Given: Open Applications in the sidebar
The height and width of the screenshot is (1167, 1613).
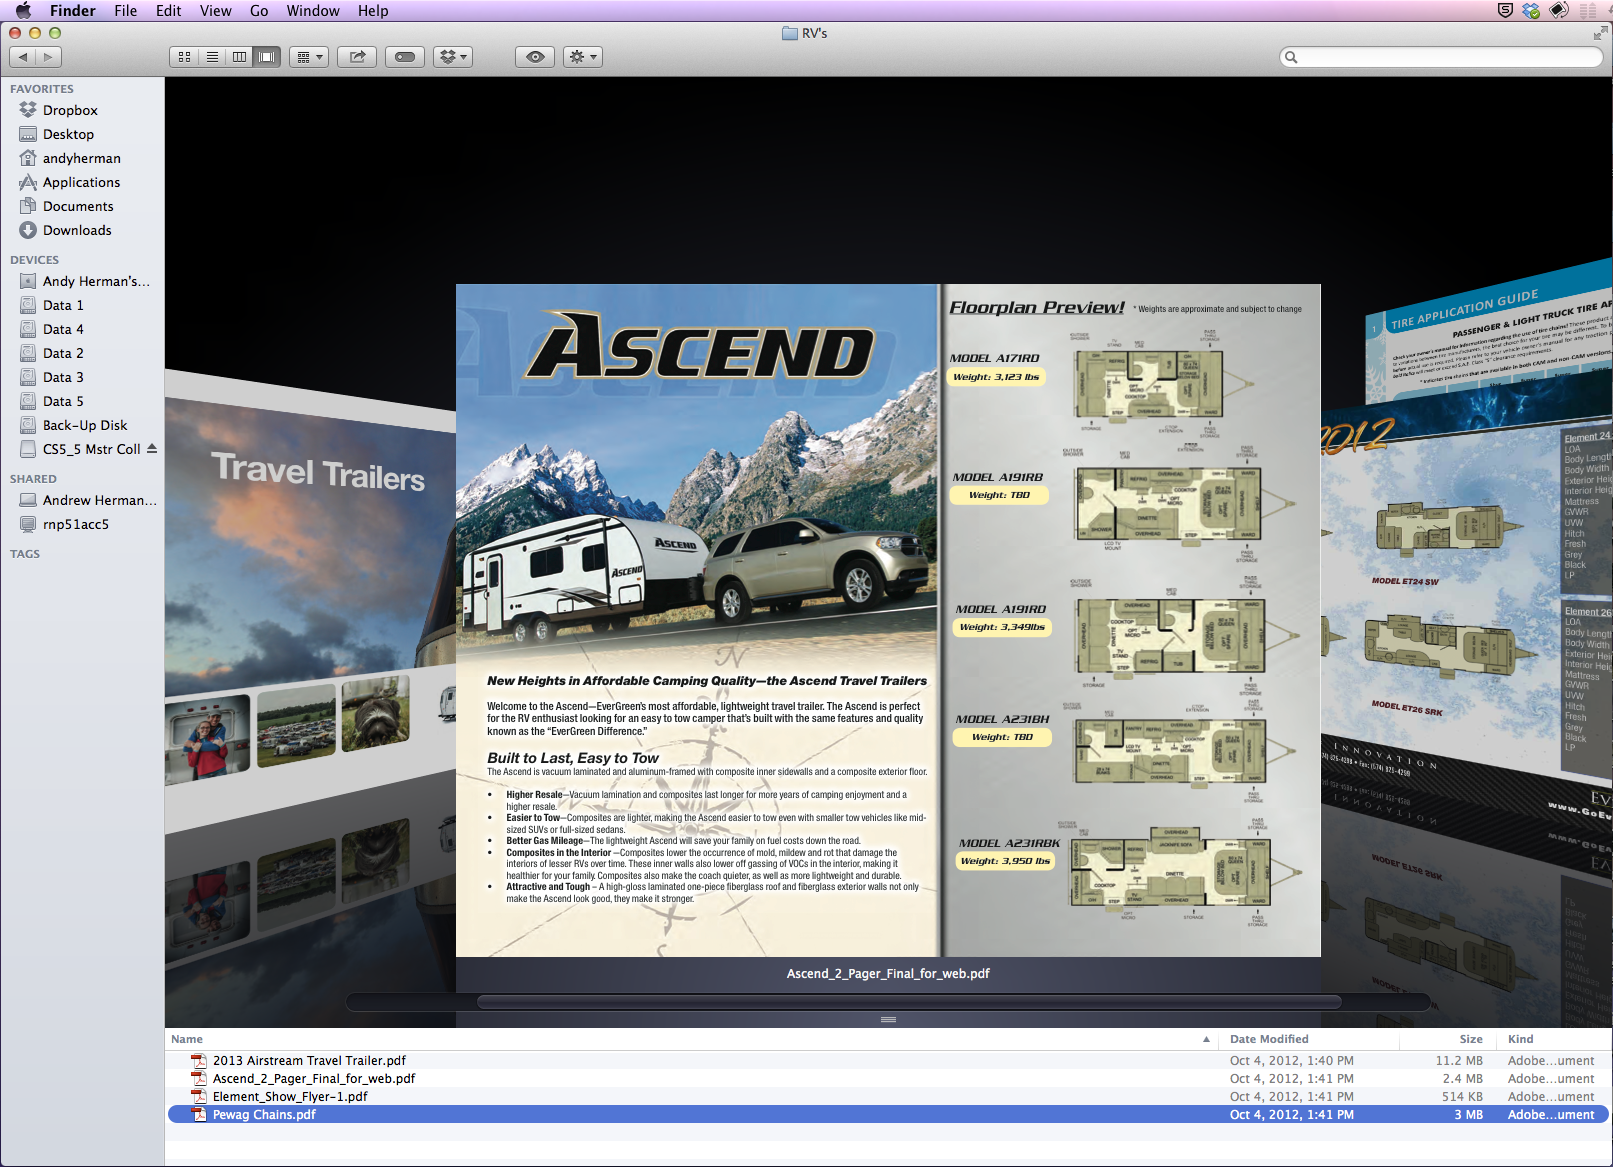Looking at the screenshot, I should [82, 182].
